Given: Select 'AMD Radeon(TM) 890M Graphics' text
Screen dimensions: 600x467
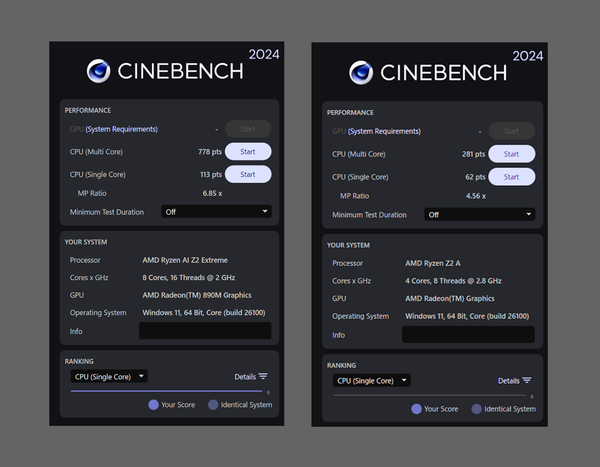Looking at the screenshot, I should (197, 295).
